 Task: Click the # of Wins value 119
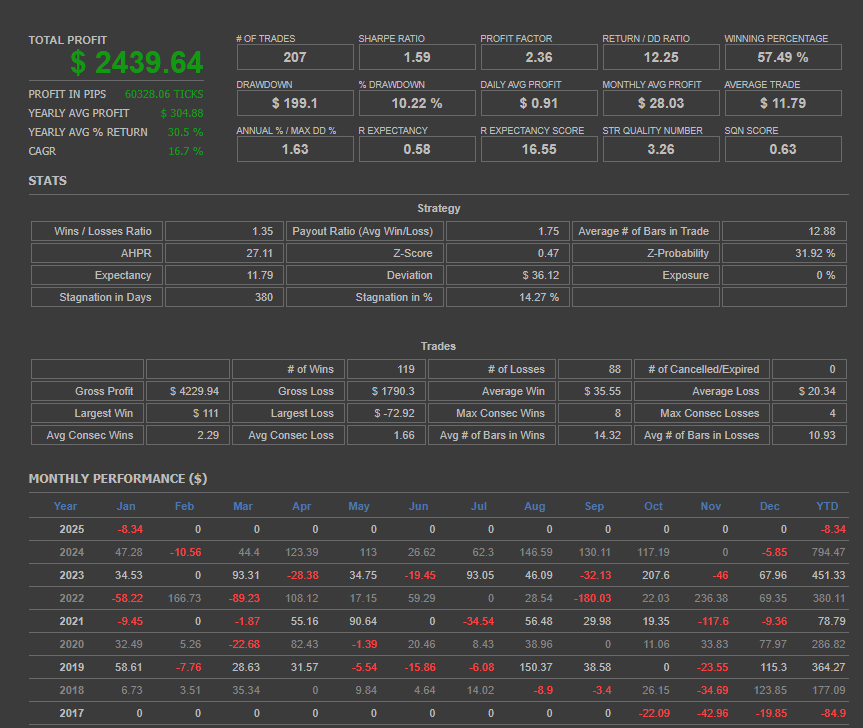406,369
